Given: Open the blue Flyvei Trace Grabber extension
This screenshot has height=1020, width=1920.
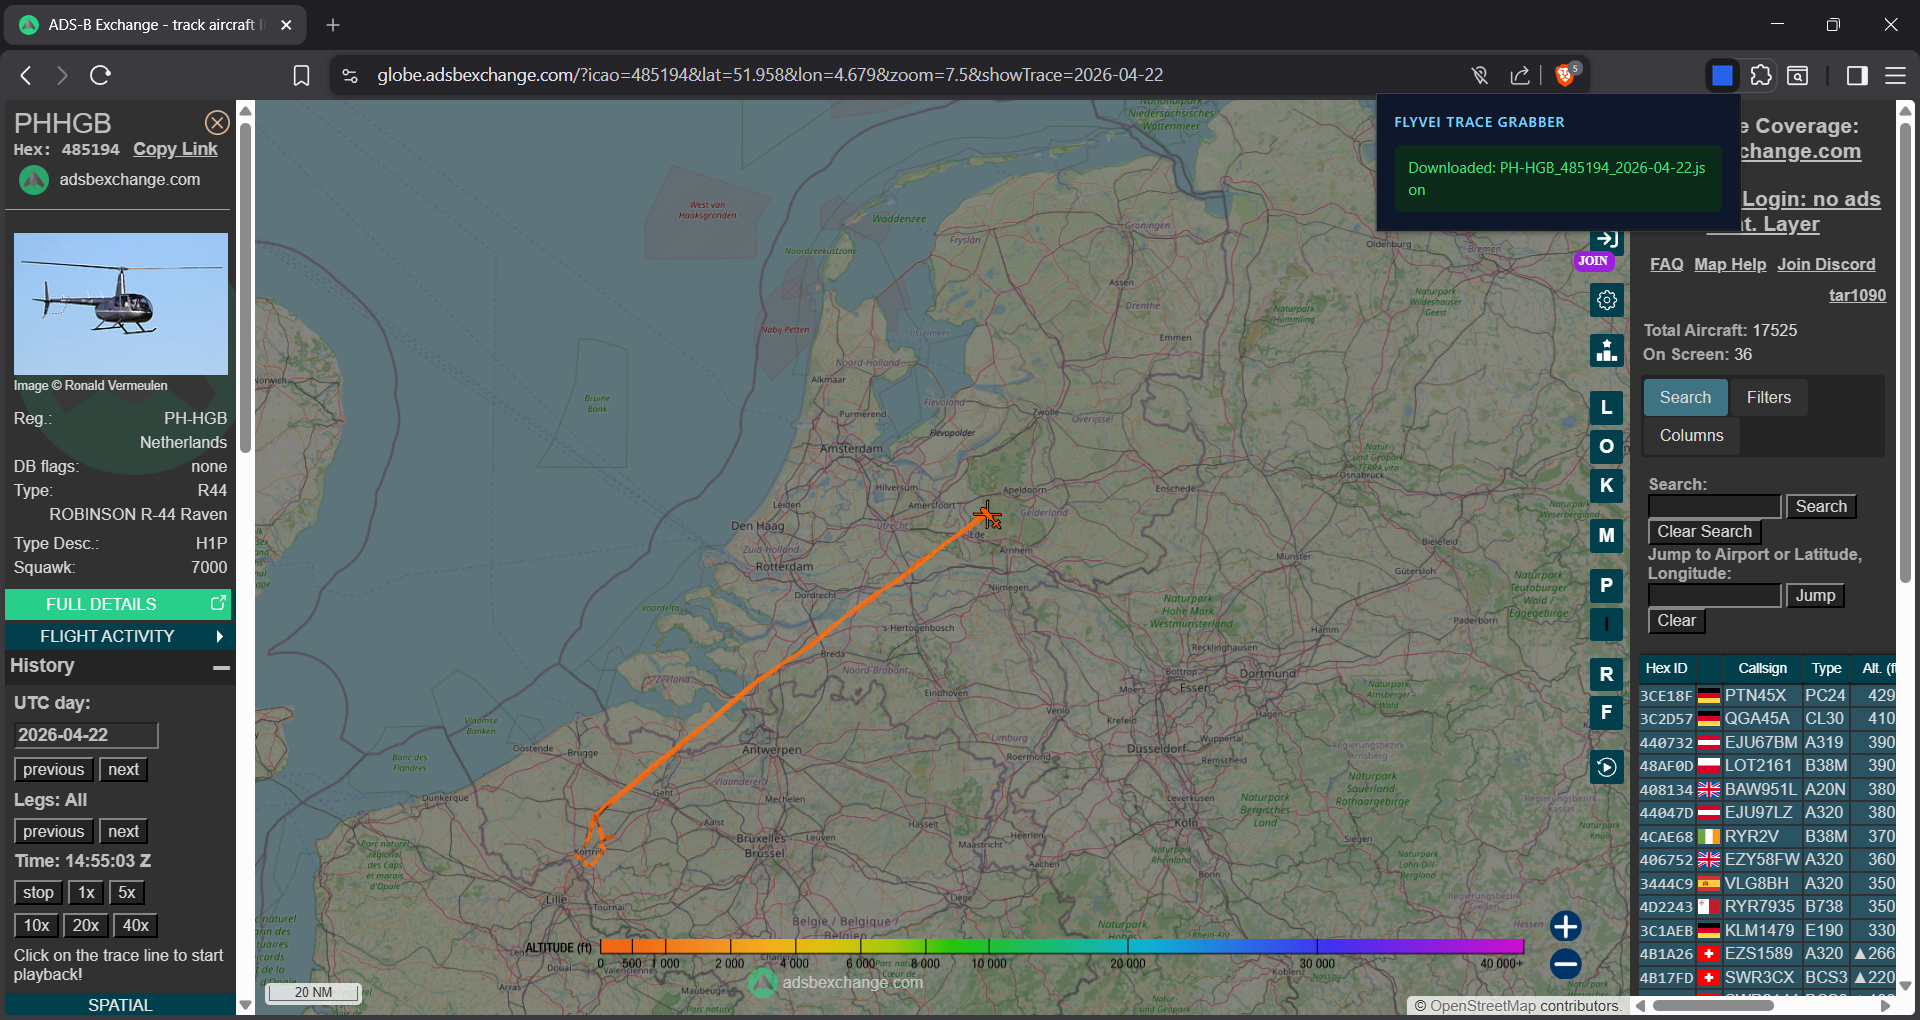Looking at the screenshot, I should click(1722, 75).
